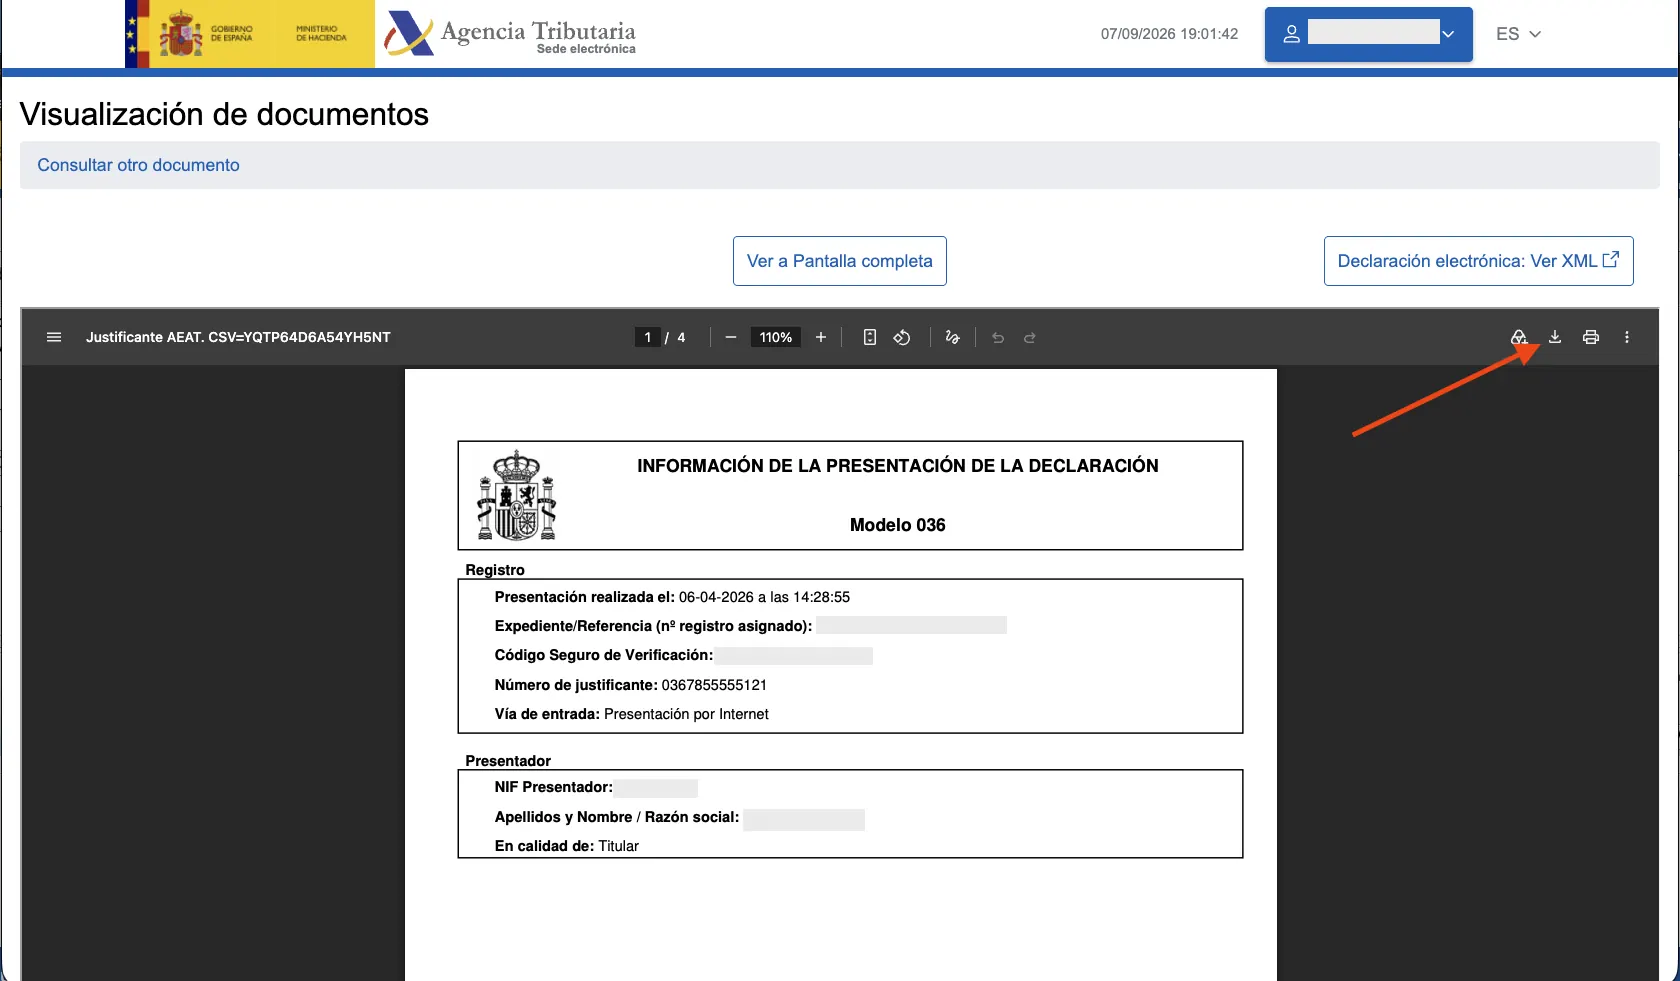Screen dimensions: 1680x981
Task: Click the undo arrow in PDF toolbar
Action: coord(998,337)
